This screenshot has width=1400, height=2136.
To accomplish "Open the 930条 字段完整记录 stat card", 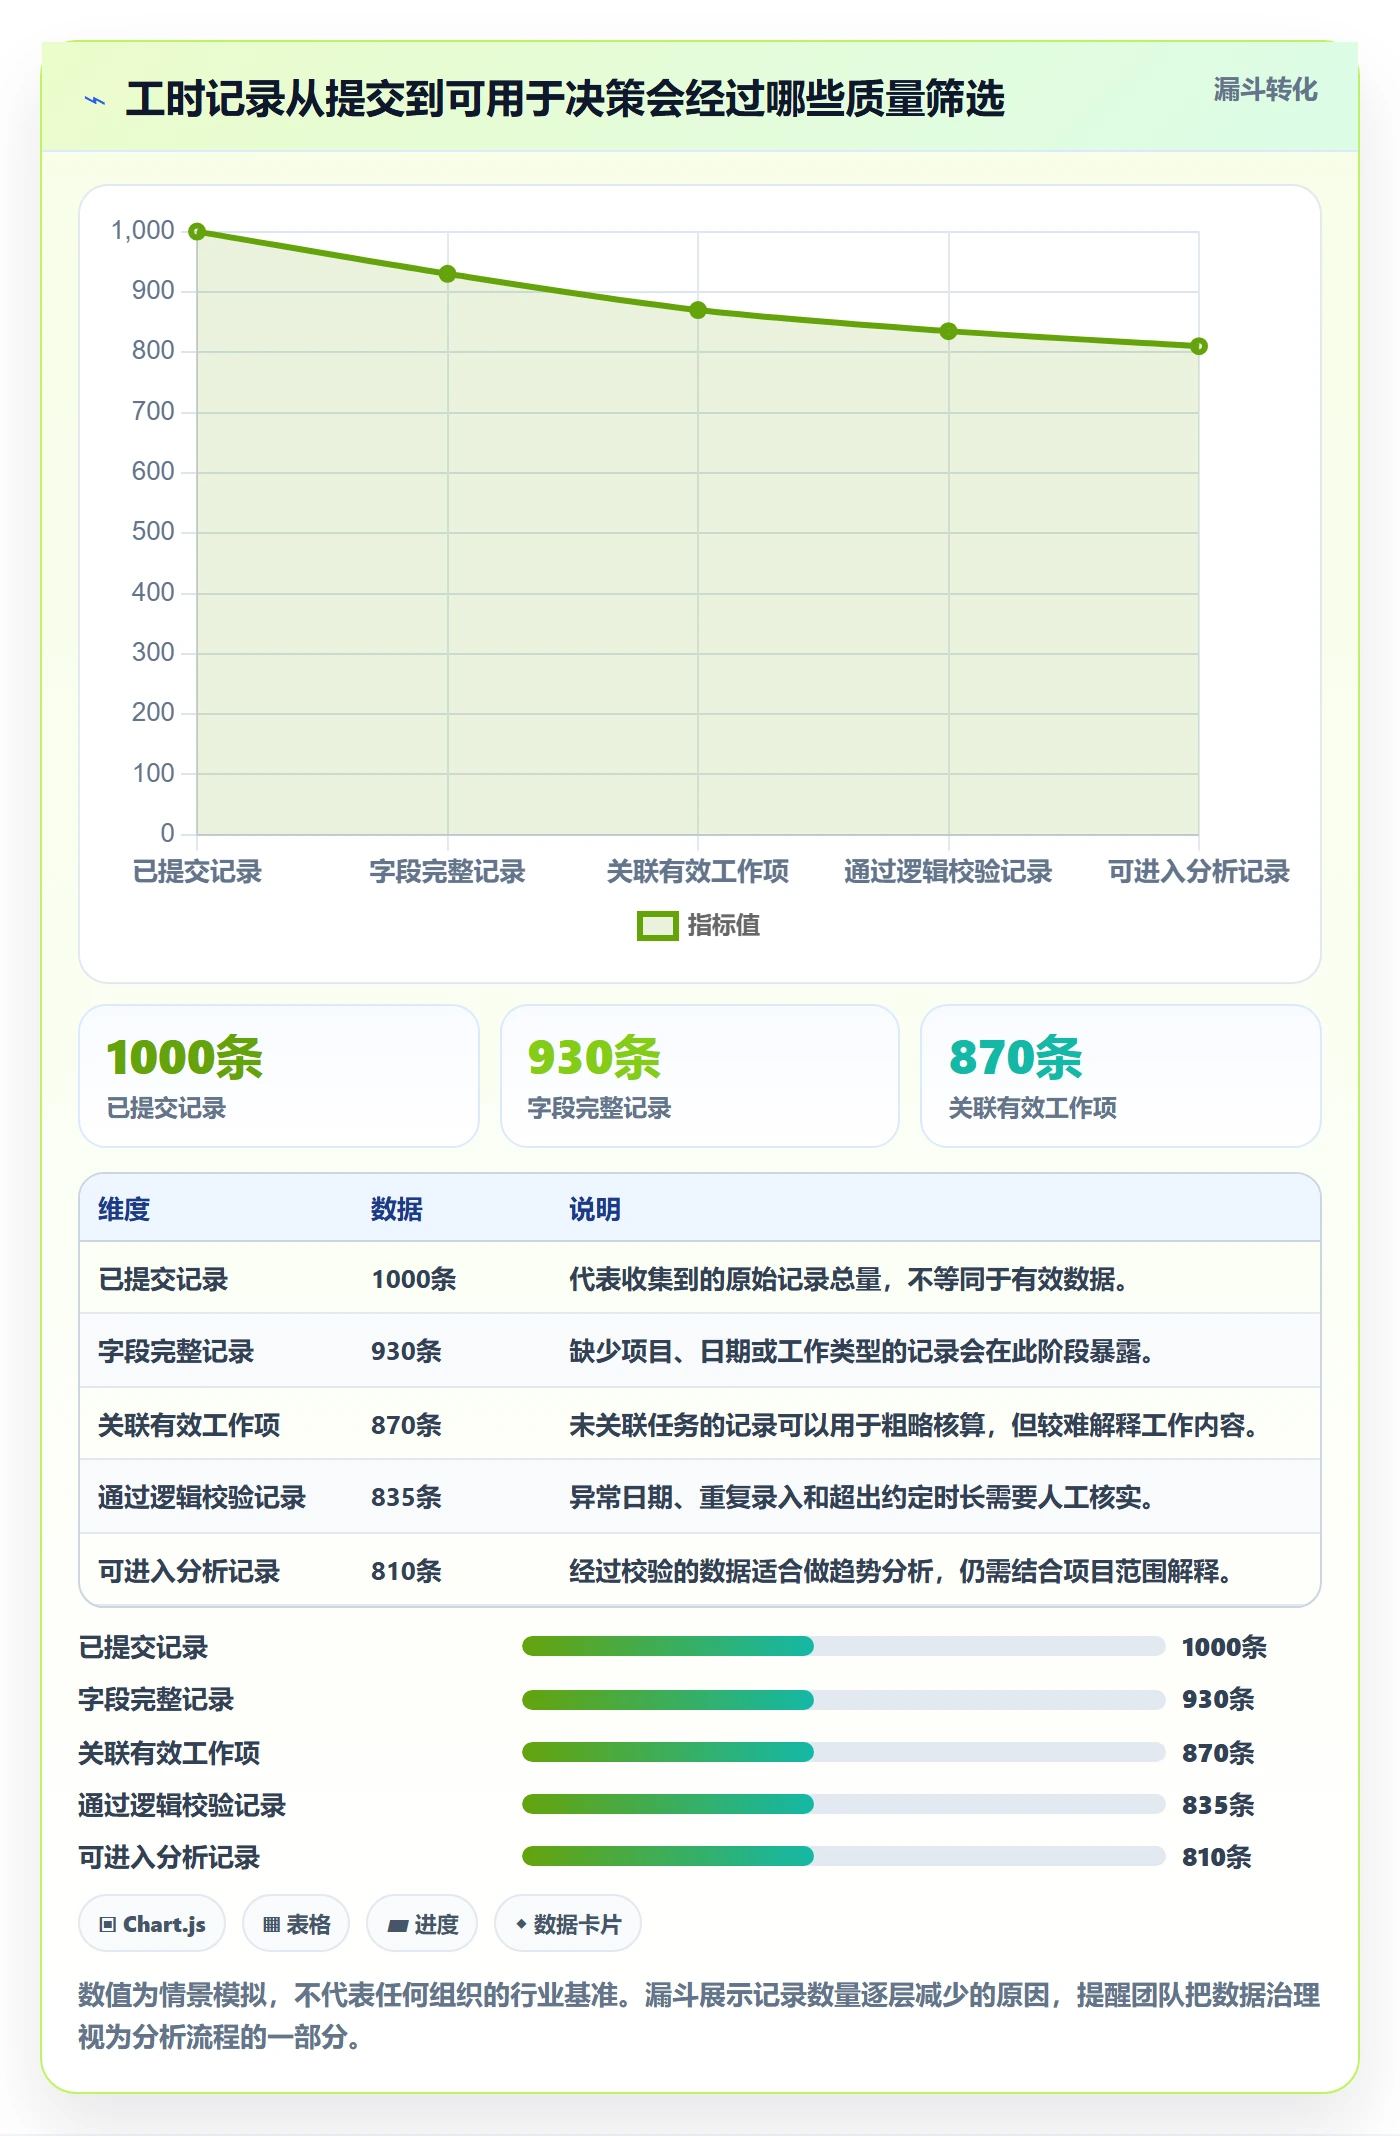I will pos(700,1076).
